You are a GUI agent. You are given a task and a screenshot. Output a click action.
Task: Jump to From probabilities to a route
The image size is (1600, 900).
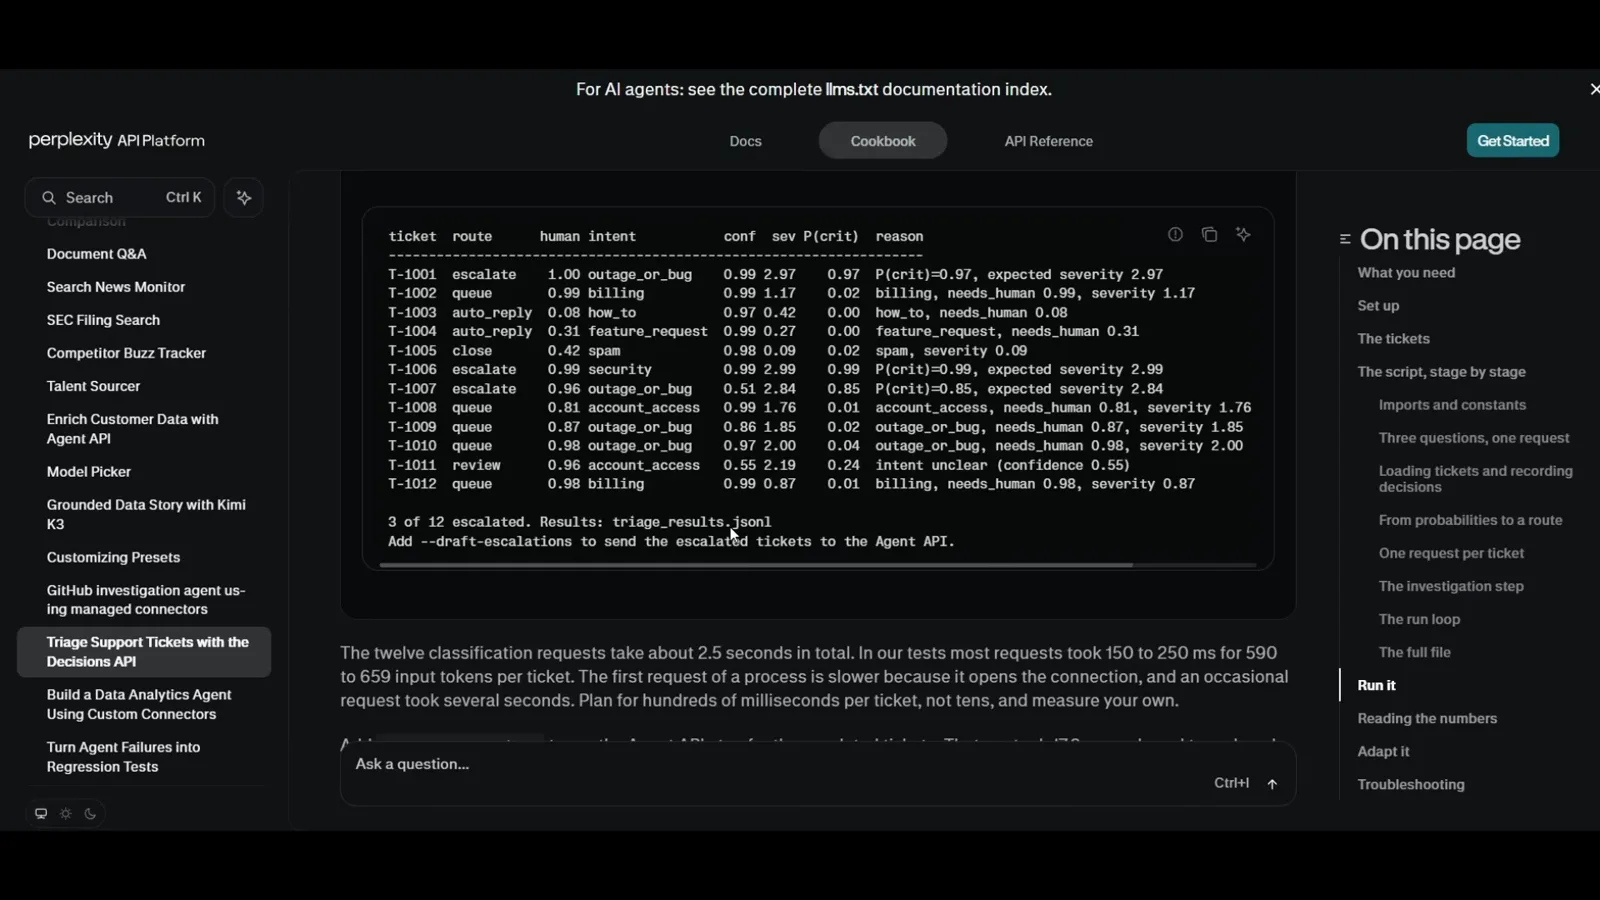click(1470, 520)
